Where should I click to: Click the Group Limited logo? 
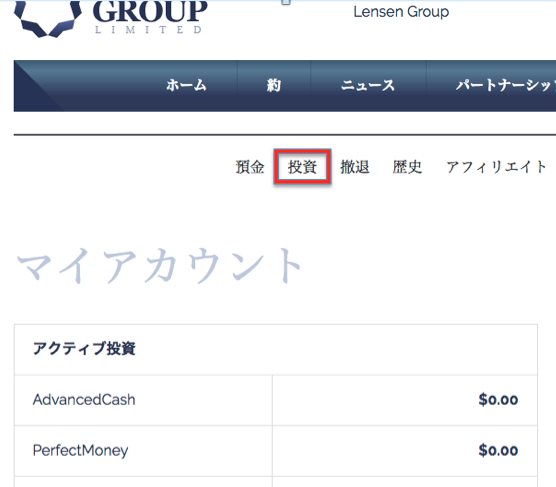point(111,18)
